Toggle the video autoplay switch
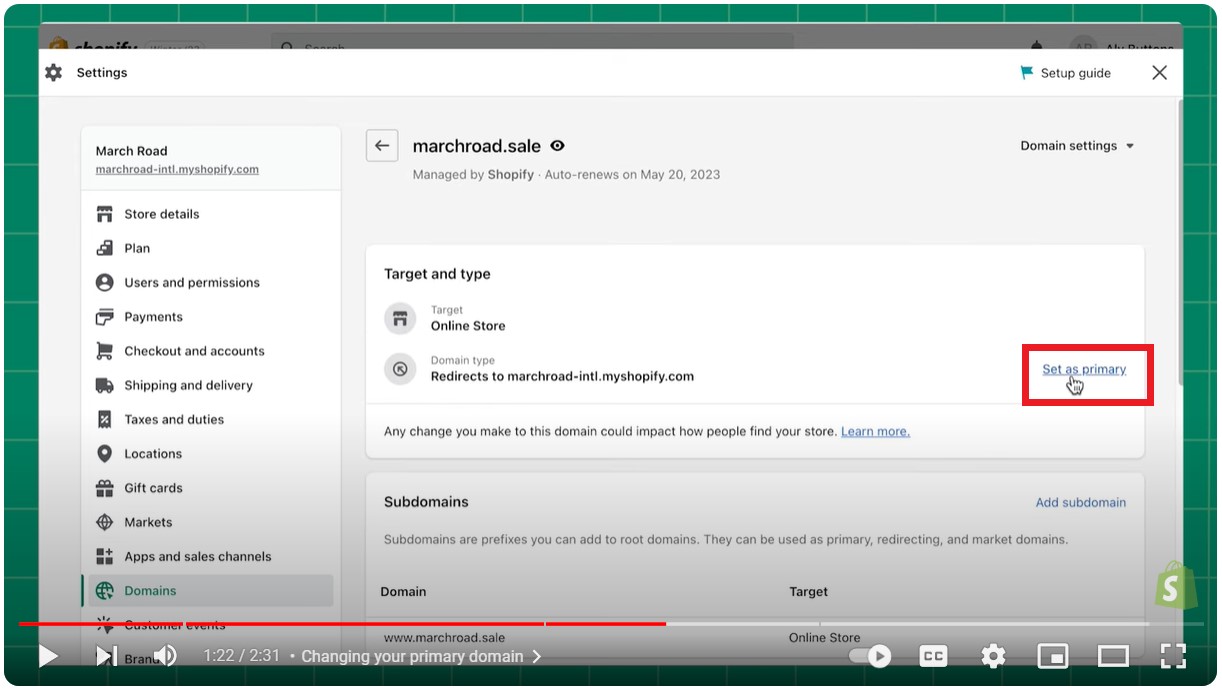The image size is (1222, 690). tap(870, 656)
